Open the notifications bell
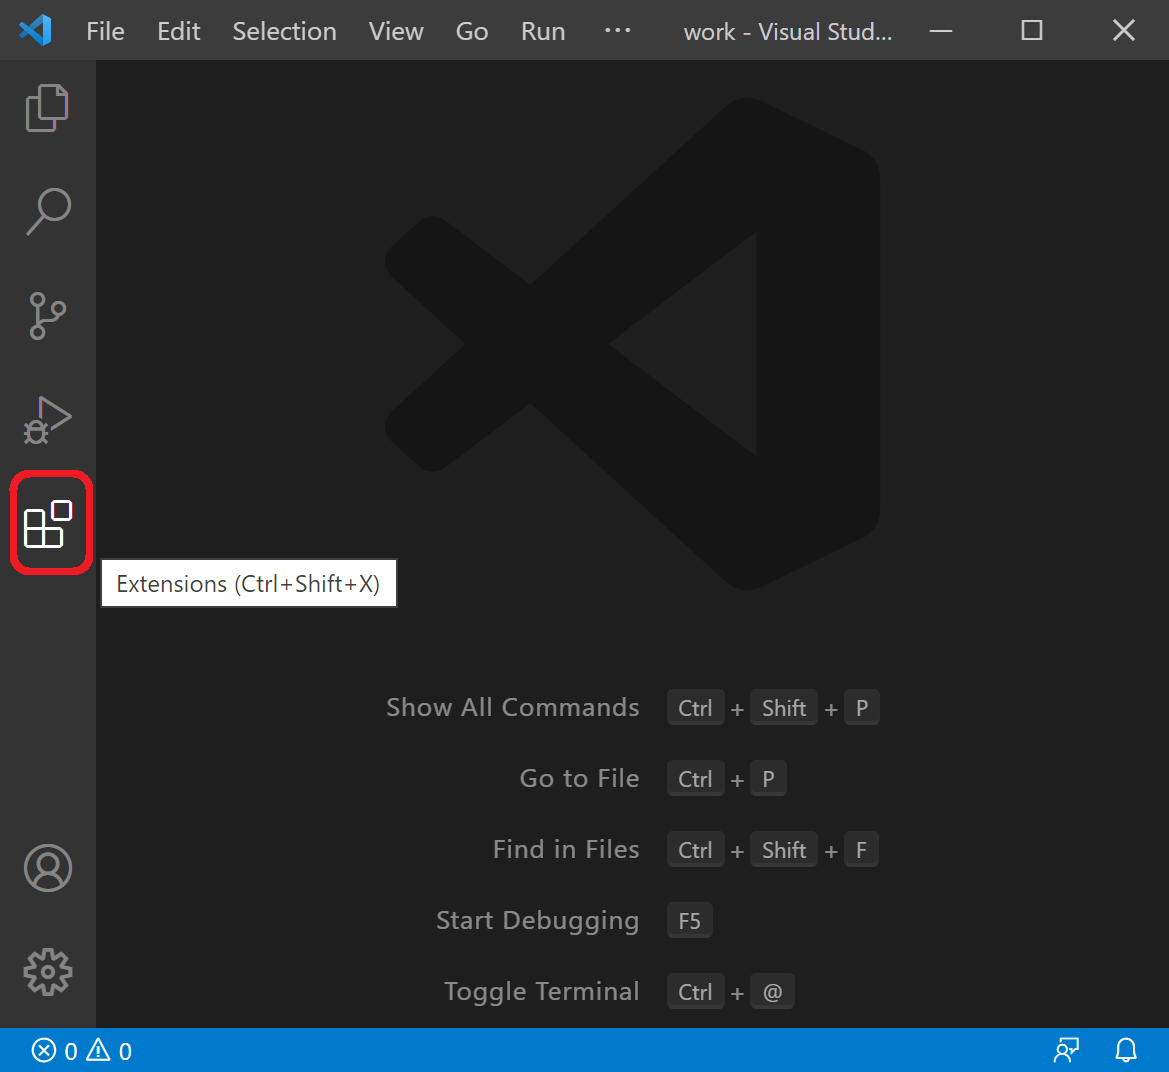 pyautogui.click(x=1126, y=1050)
